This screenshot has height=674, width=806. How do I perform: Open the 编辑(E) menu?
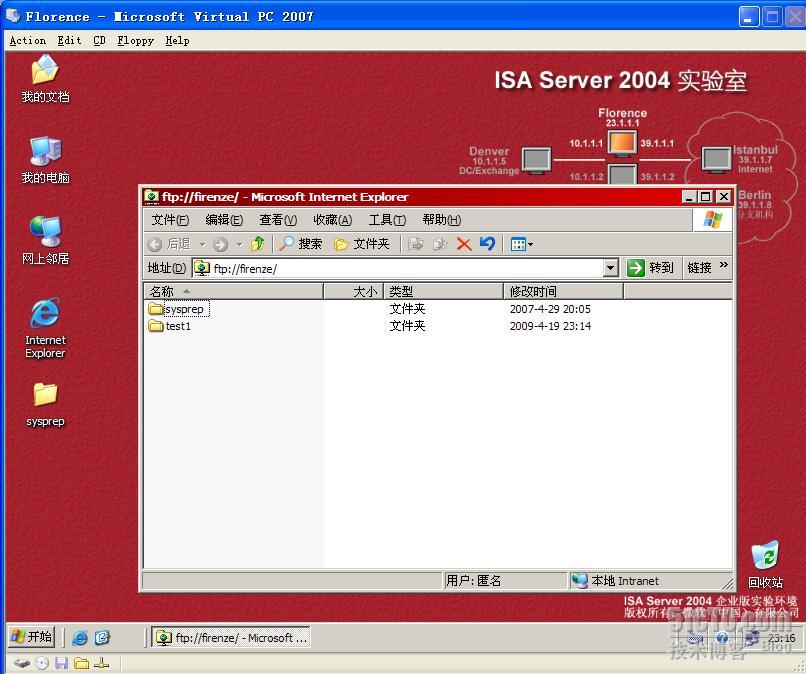coord(224,220)
